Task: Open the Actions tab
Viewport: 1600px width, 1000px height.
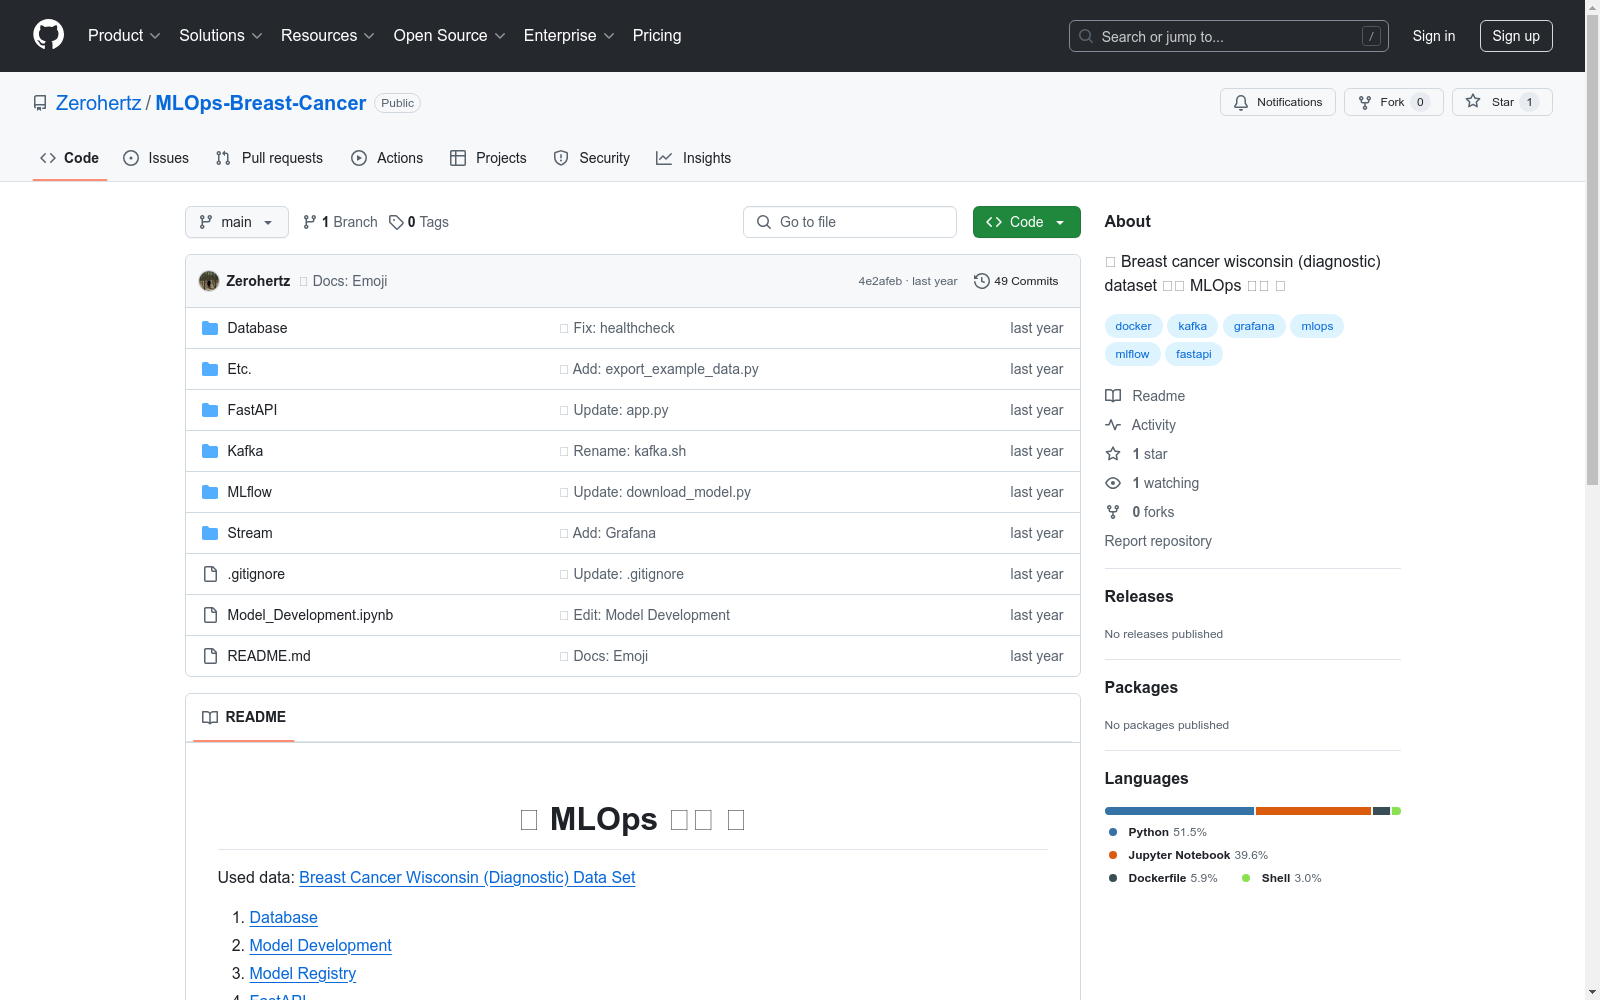Action: [387, 158]
